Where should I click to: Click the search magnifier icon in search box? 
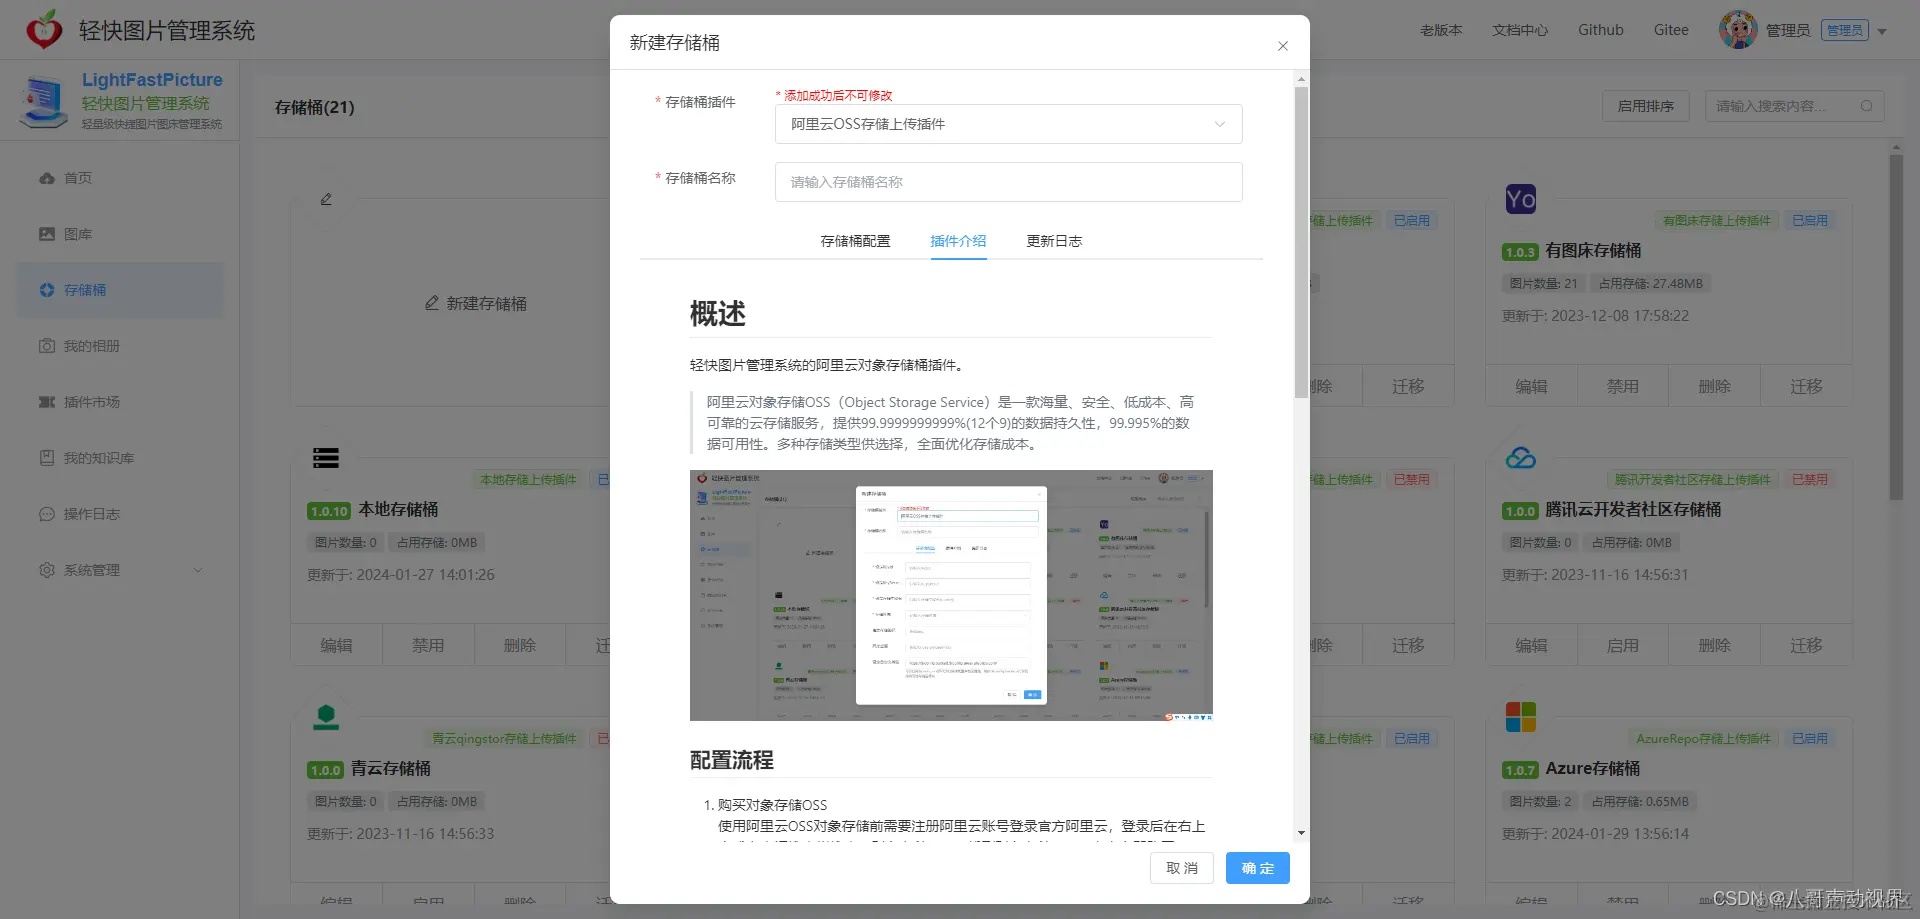coord(1868,105)
